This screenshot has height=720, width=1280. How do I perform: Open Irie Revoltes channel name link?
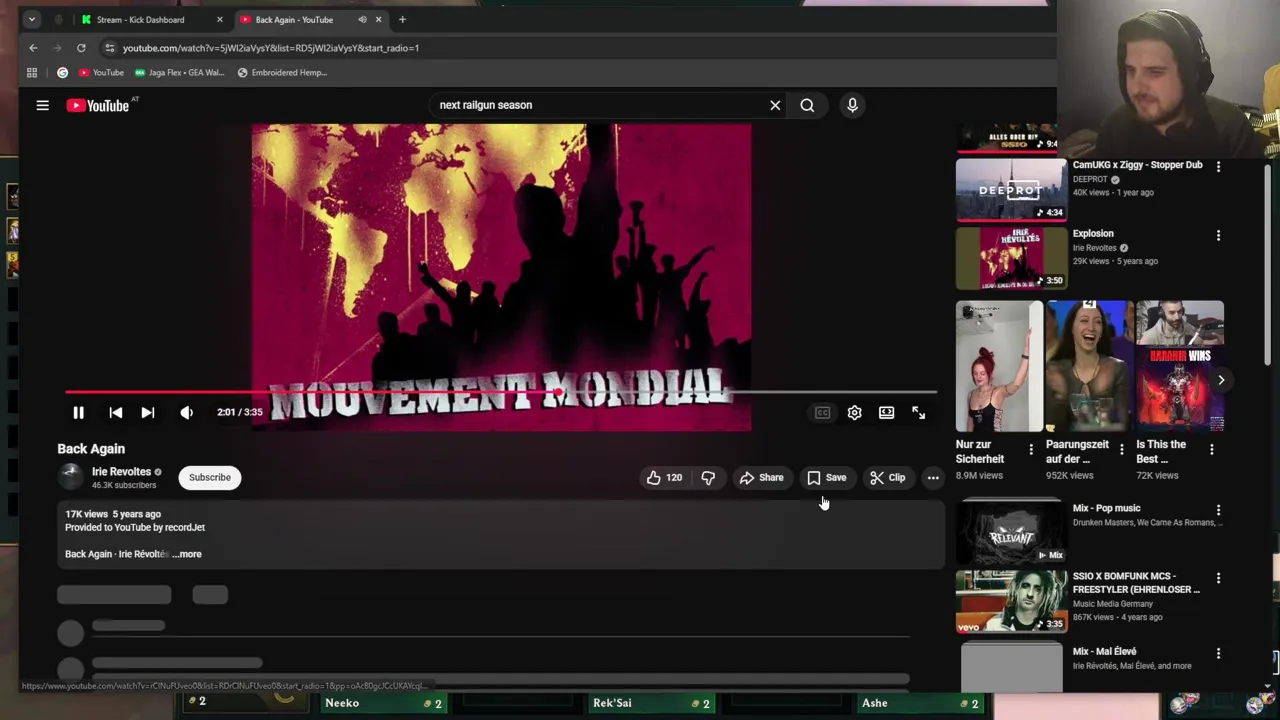121,471
